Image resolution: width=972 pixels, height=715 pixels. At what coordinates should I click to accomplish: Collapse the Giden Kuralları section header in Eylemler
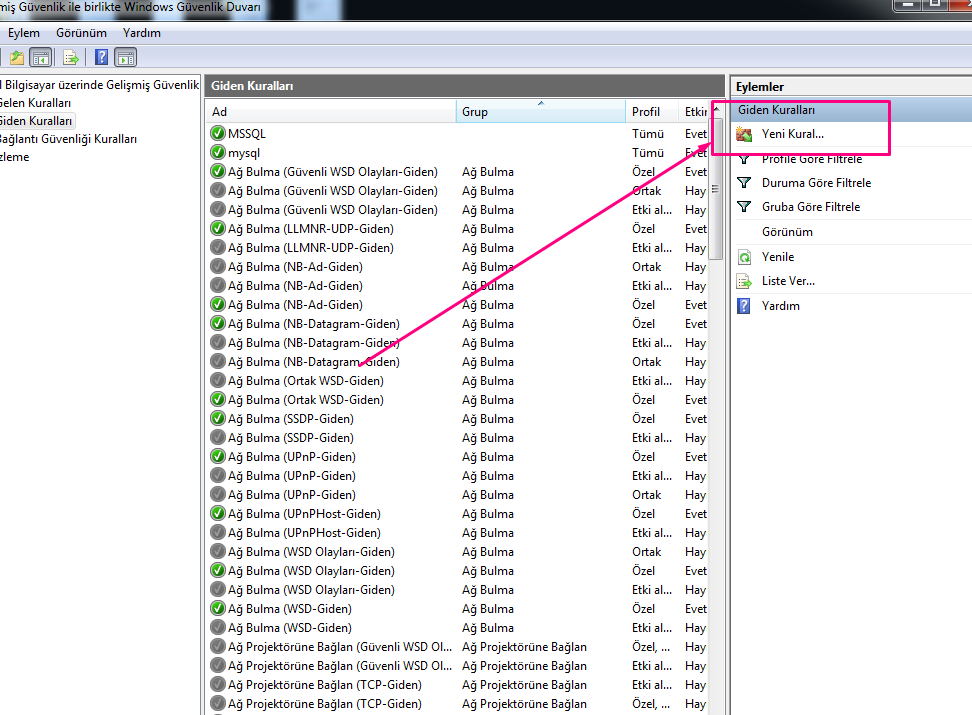tap(851, 110)
